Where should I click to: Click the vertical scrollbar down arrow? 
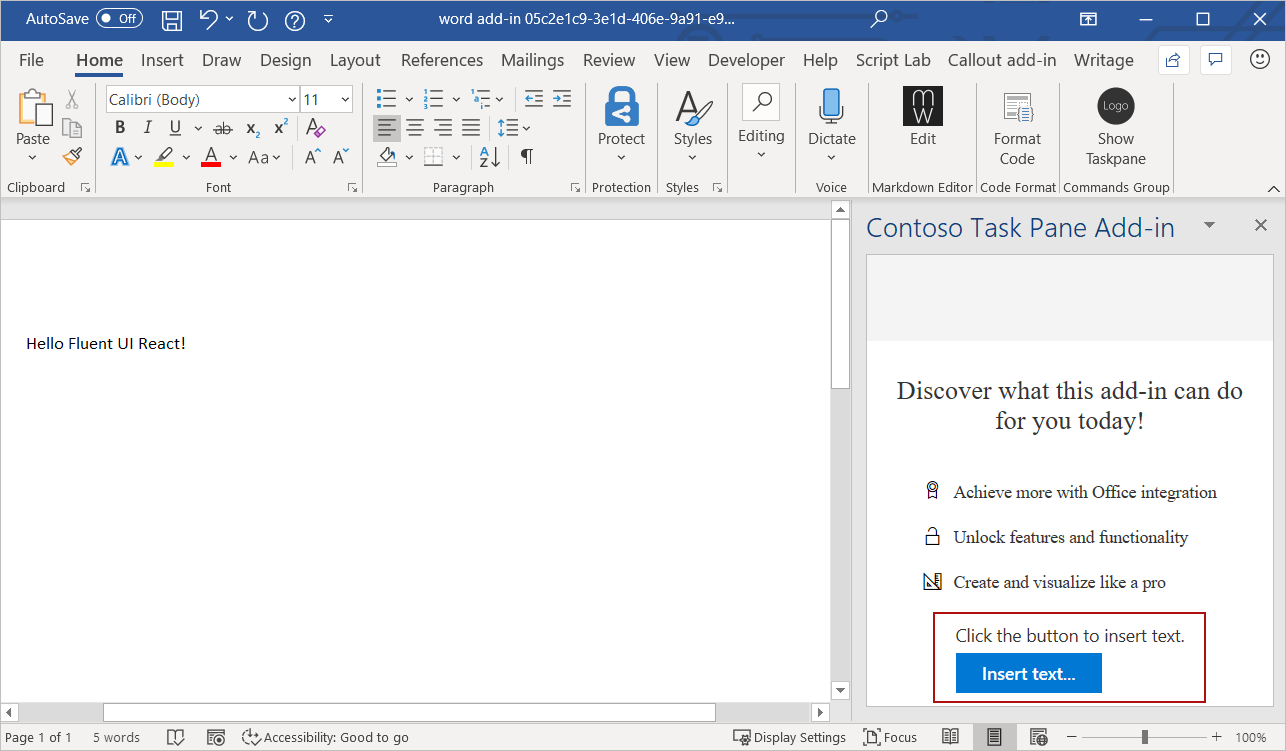coord(840,690)
